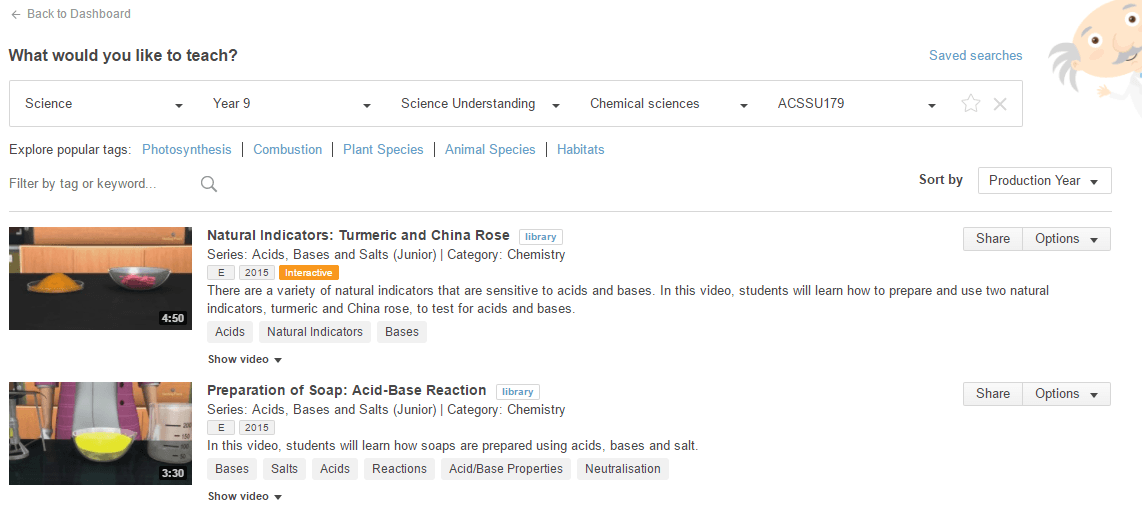Expand the Science Understanding dropdown

[479, 104]
